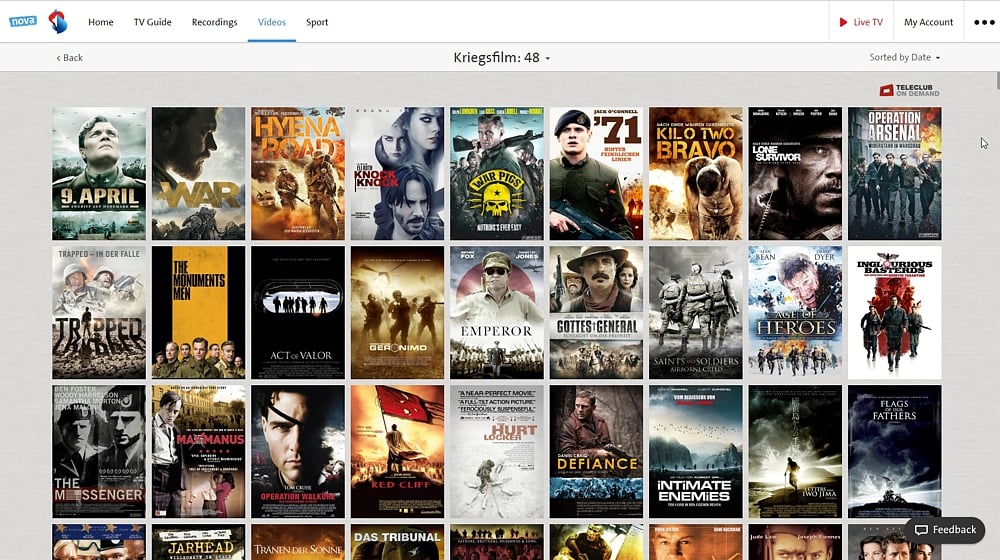This screenshot has height=560, width=1000.
Task: Select the Hyena Road poster
Action: [298, 173]
